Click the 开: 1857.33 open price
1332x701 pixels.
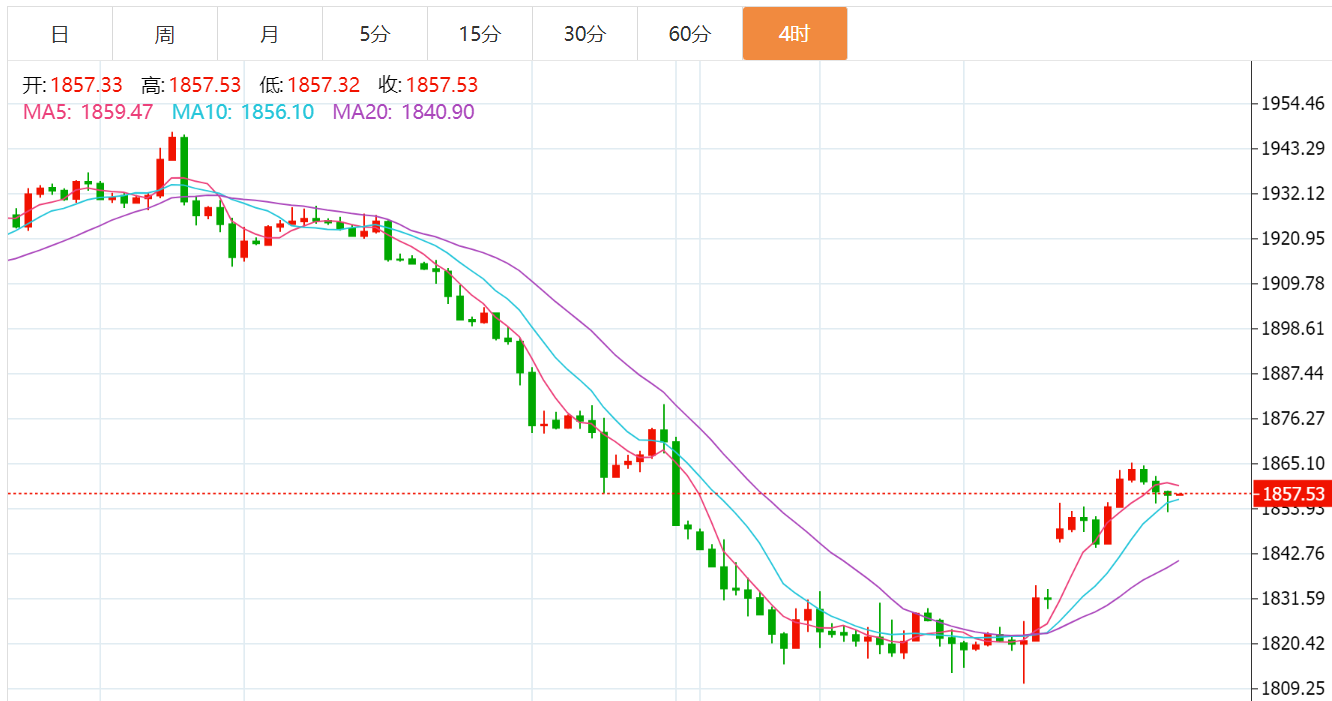(73, 85)
